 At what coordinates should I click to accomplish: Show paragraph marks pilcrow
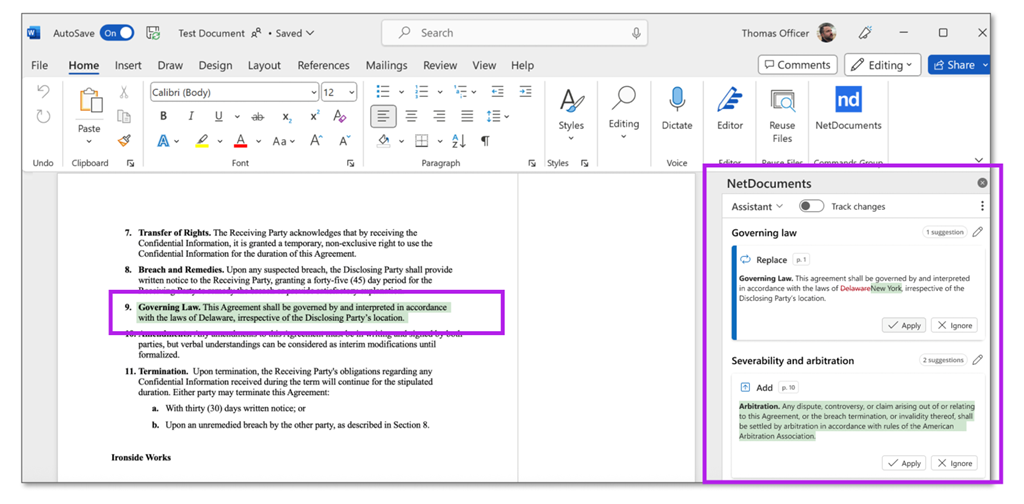click(x=485, y=140)
